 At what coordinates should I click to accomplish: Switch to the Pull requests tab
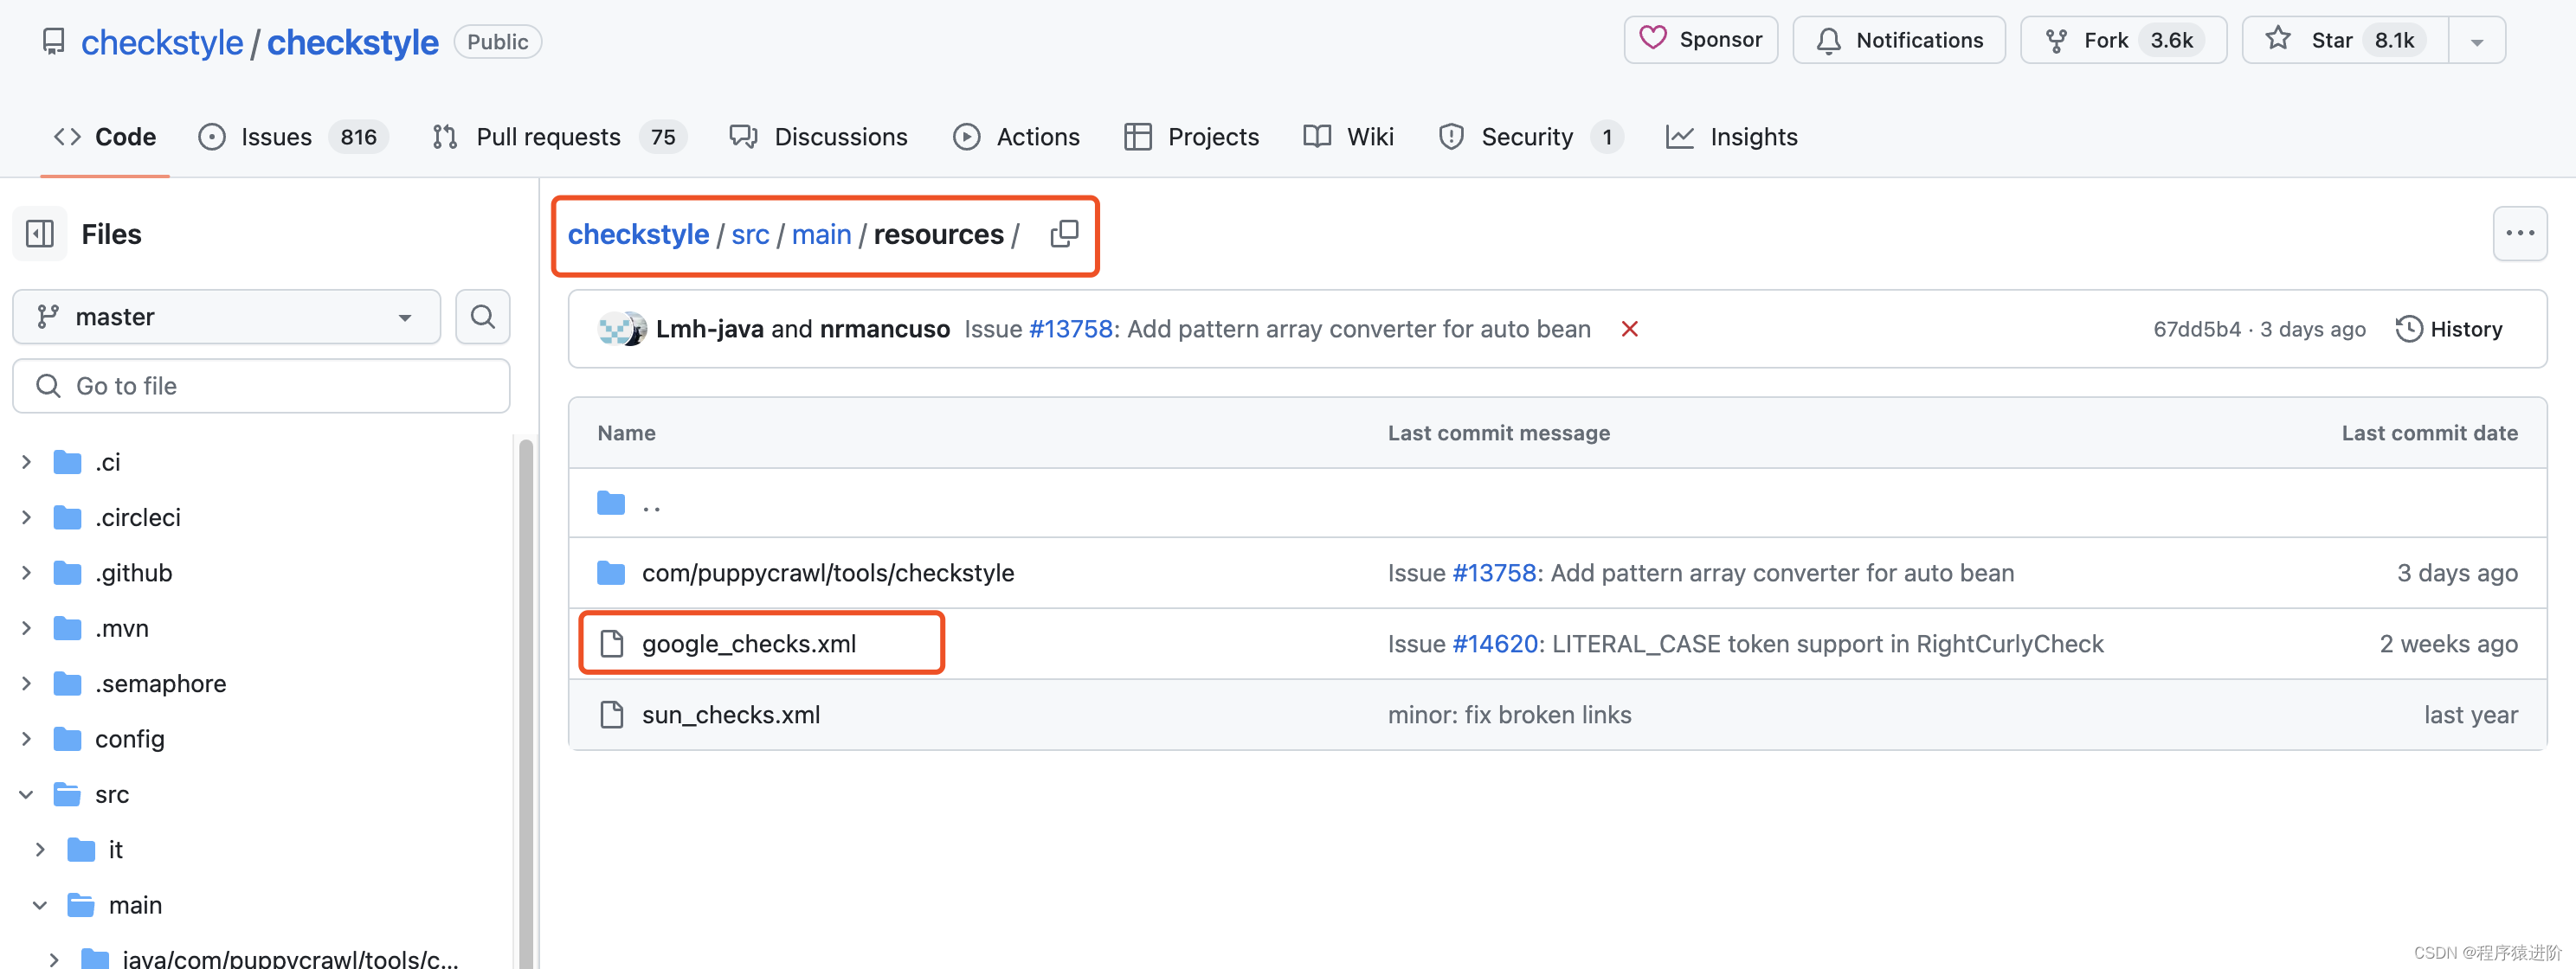[548, 136]
